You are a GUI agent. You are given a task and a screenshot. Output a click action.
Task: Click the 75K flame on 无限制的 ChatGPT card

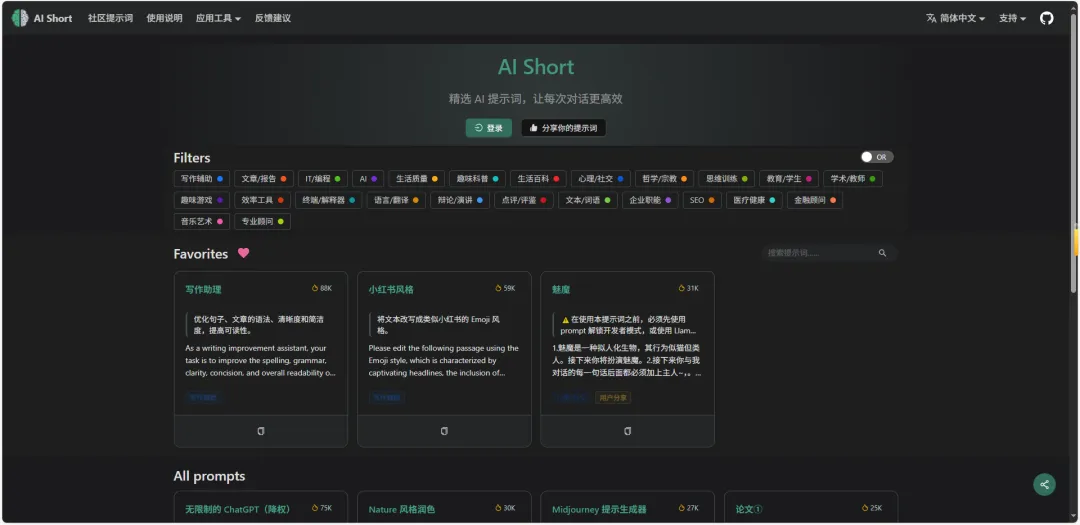(315, 508)
